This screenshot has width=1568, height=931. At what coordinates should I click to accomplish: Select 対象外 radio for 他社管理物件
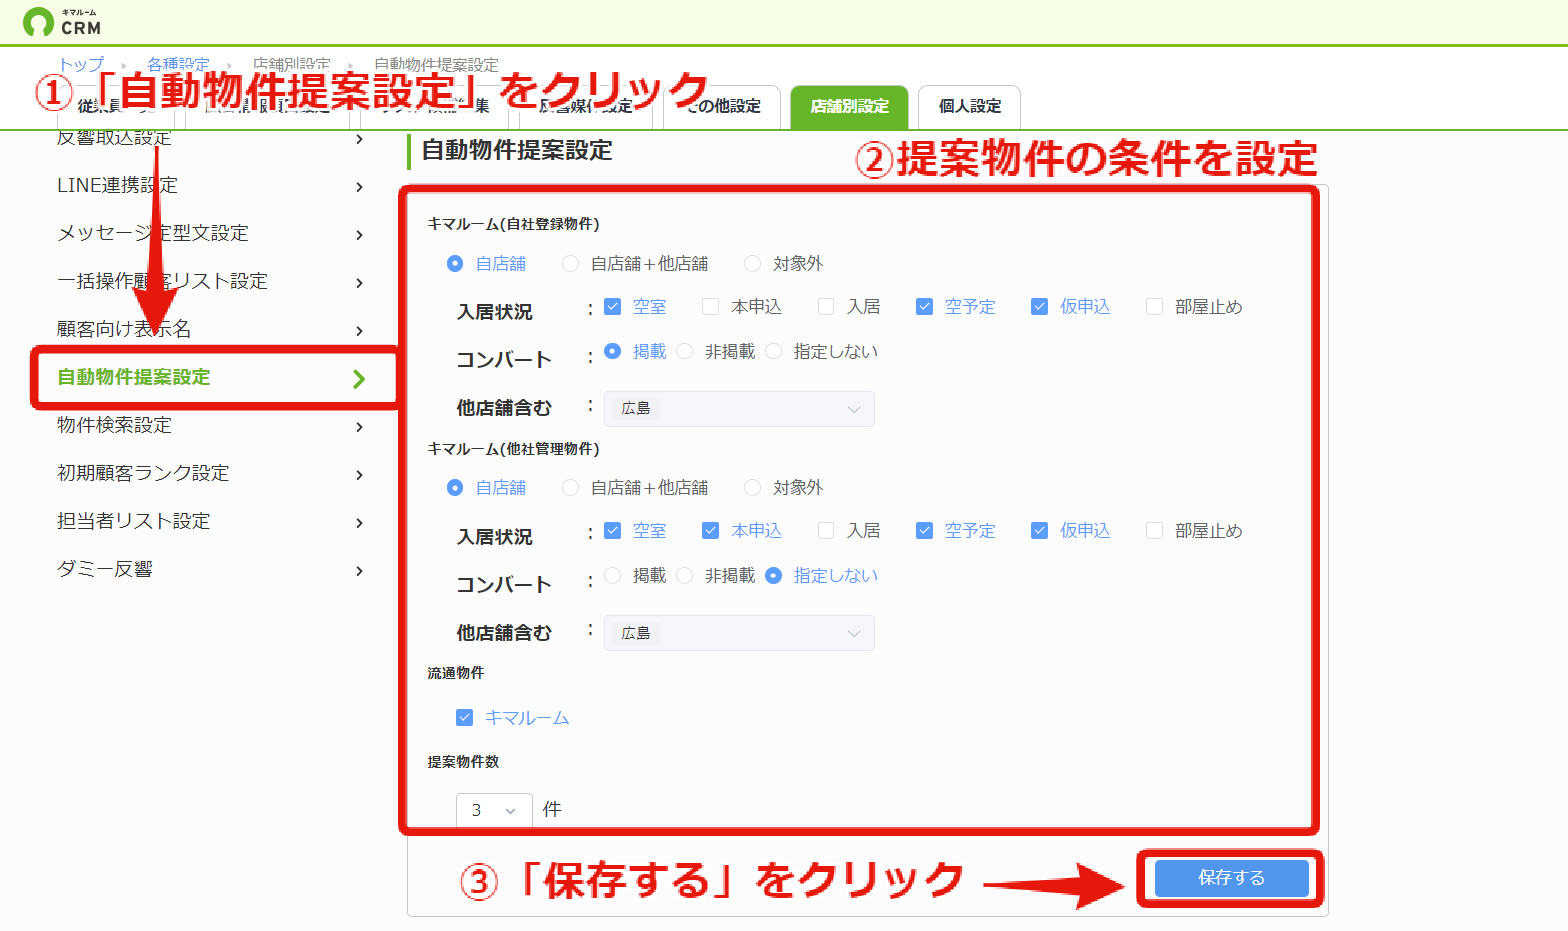[752, 488]
